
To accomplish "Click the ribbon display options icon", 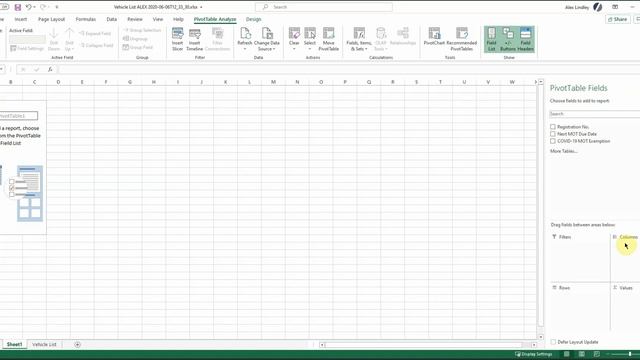I will point(615,7).
